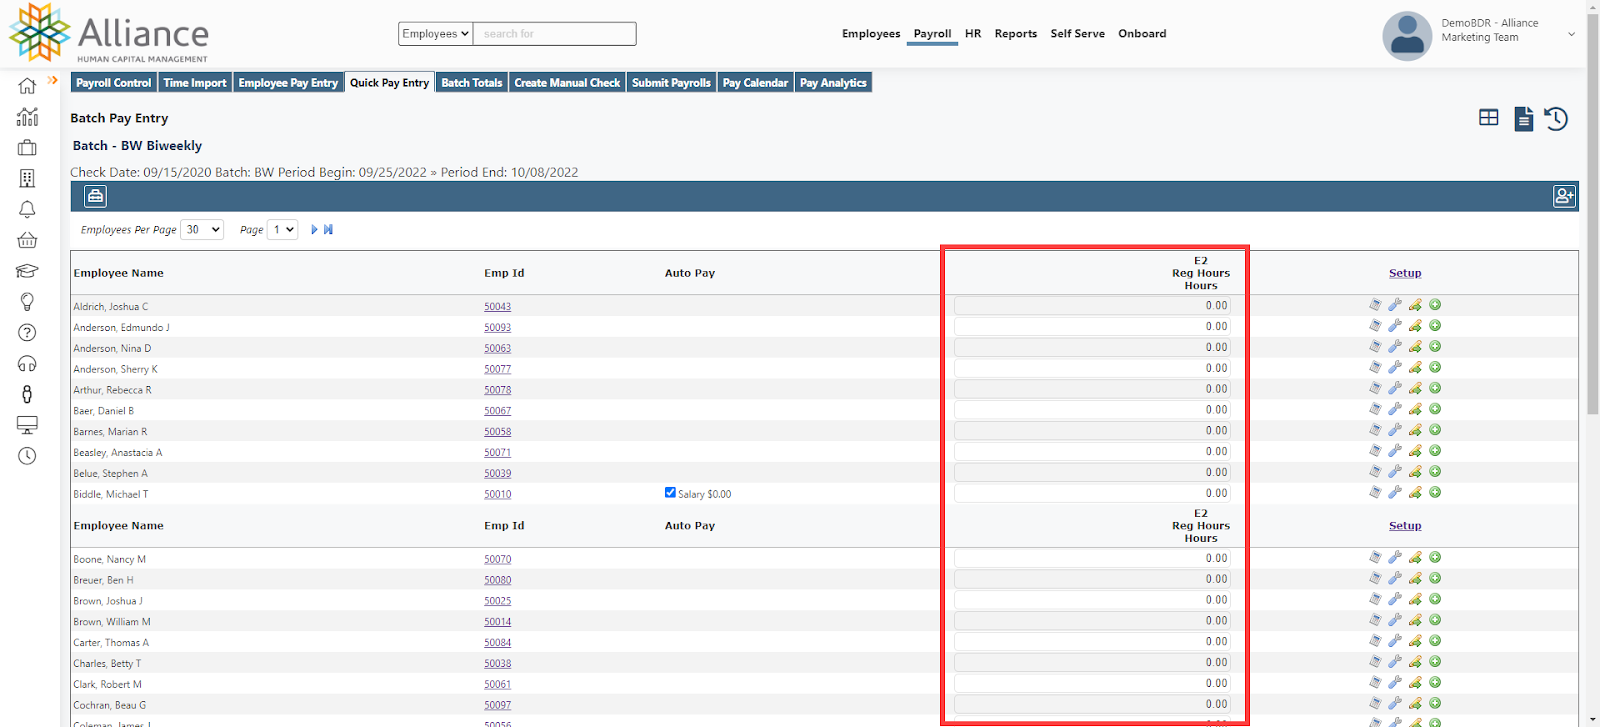Open the Employees search category dropdown
Viewport: 1600px width, 727px height.
(x=435, y=34)
